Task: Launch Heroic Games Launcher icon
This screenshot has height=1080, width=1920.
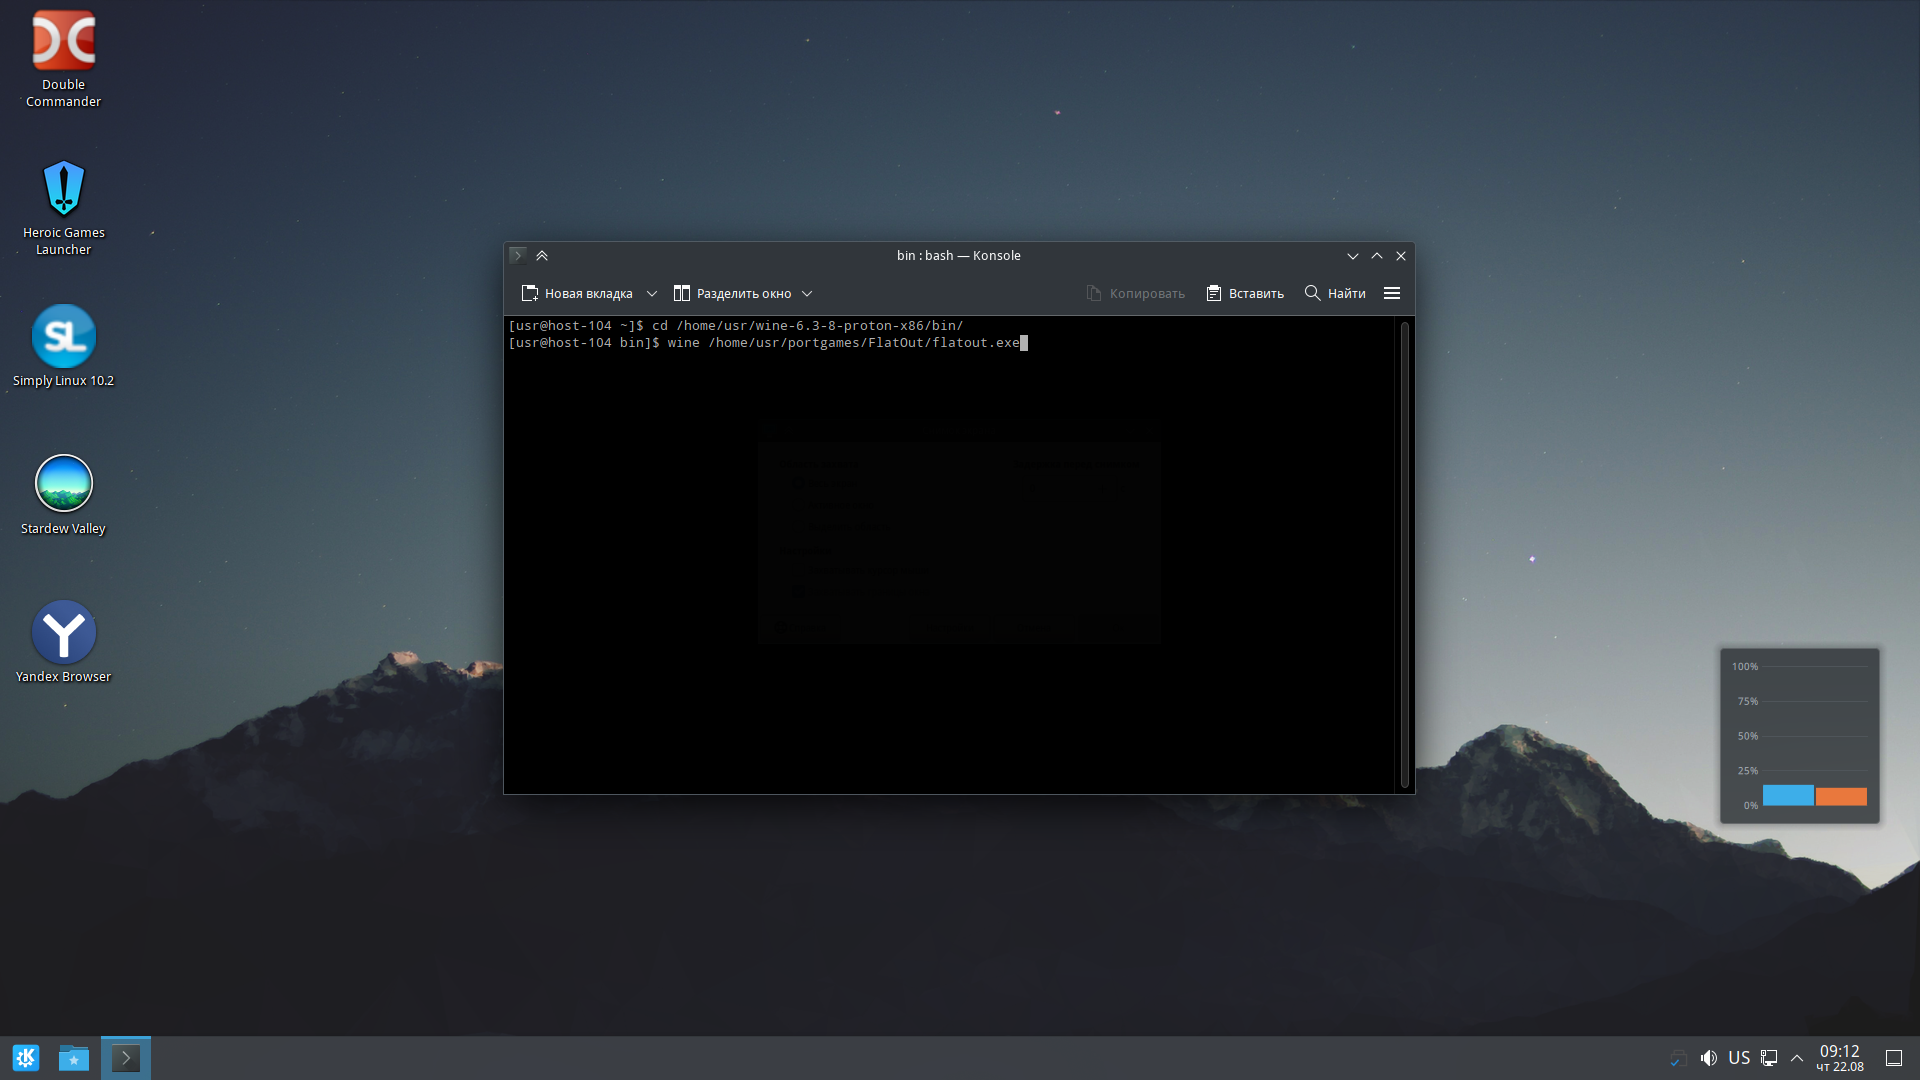Action: point(63,190)
